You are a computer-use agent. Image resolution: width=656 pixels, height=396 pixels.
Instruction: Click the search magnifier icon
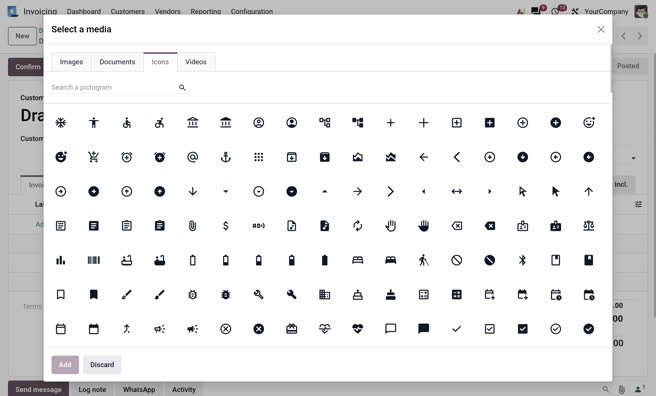coord(182,87)
